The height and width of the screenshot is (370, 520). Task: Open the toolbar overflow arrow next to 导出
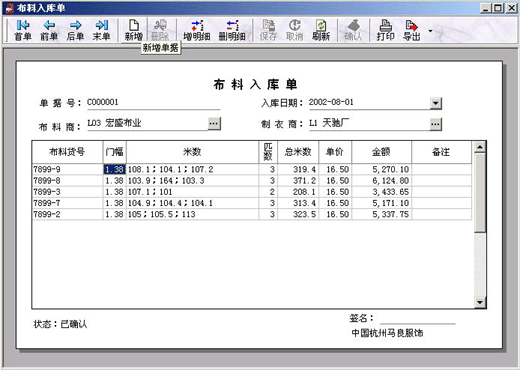pyautogui.click(x=430, y=31)
